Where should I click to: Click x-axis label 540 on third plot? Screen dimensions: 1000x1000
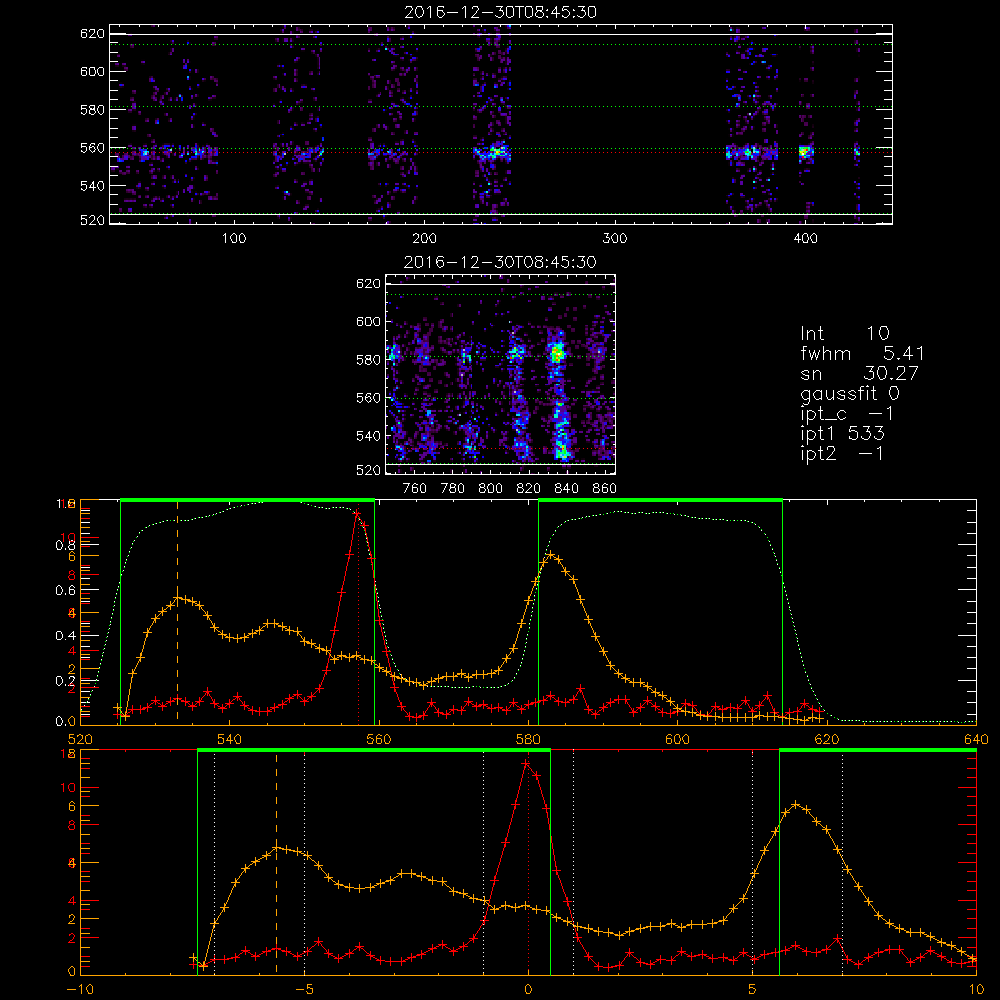230,739
